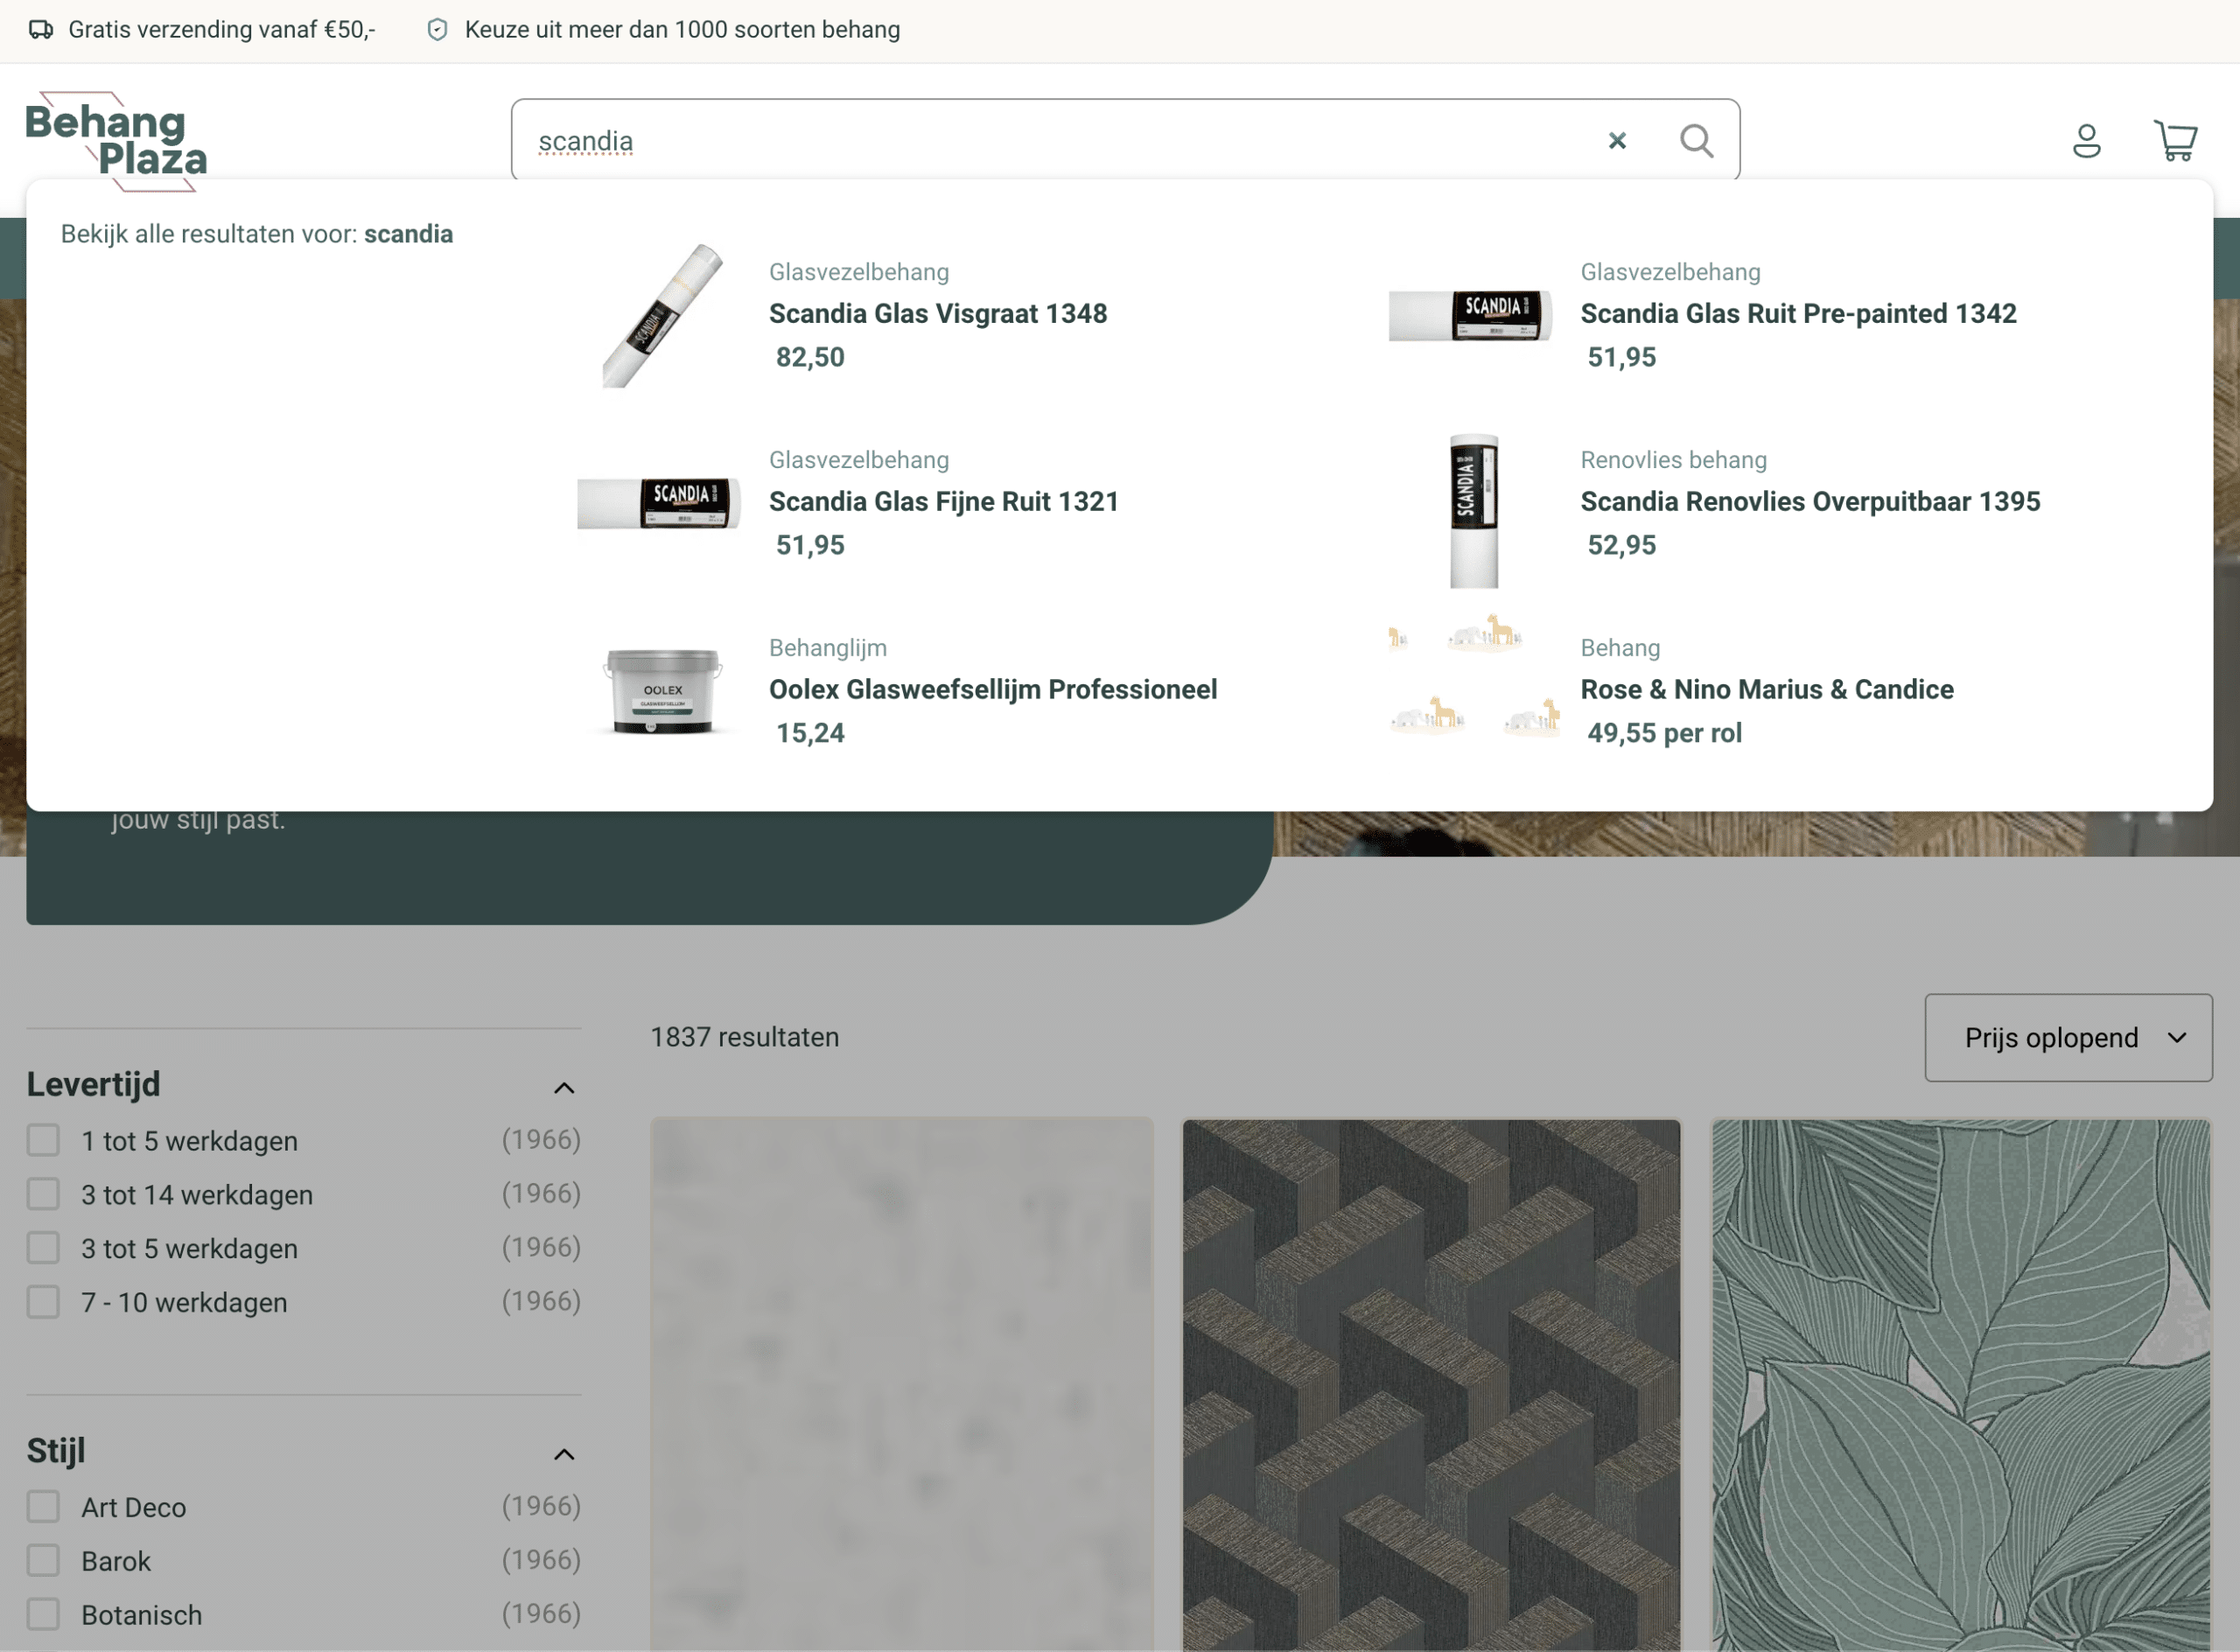Check the Botanisch filter checkbox
The height and width of the screenshot is (1652, 2240).
tap(43, 1613)
